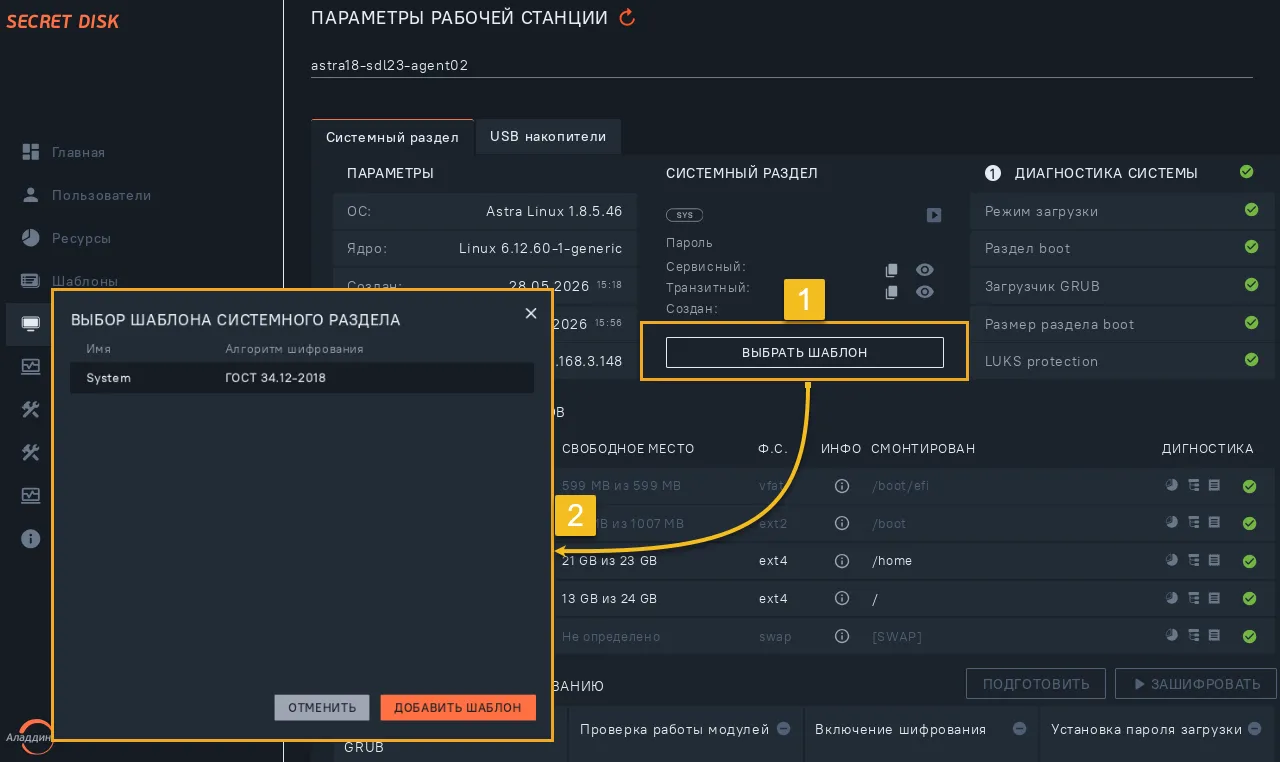The height and width of the screenshot is (762, 1280).
Task: Open the tree diagnostic icon for [SWAP]
Action: point(1194,635)
